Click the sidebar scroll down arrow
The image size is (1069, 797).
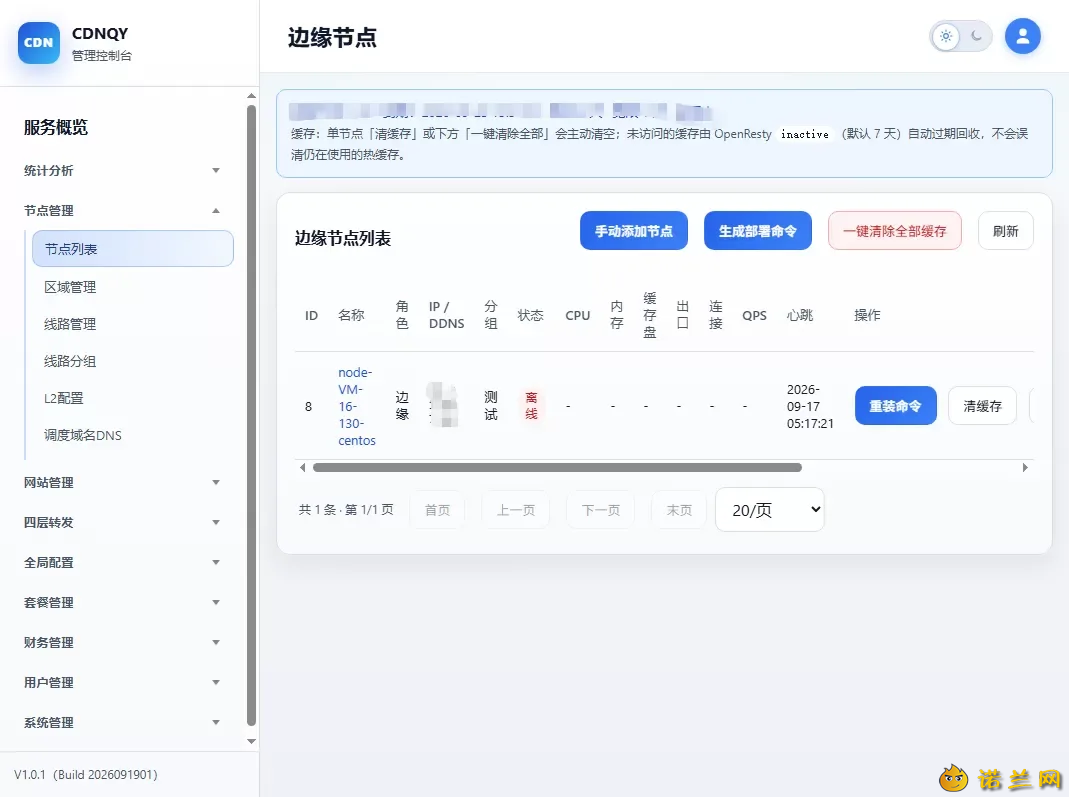tap(252, 741)
